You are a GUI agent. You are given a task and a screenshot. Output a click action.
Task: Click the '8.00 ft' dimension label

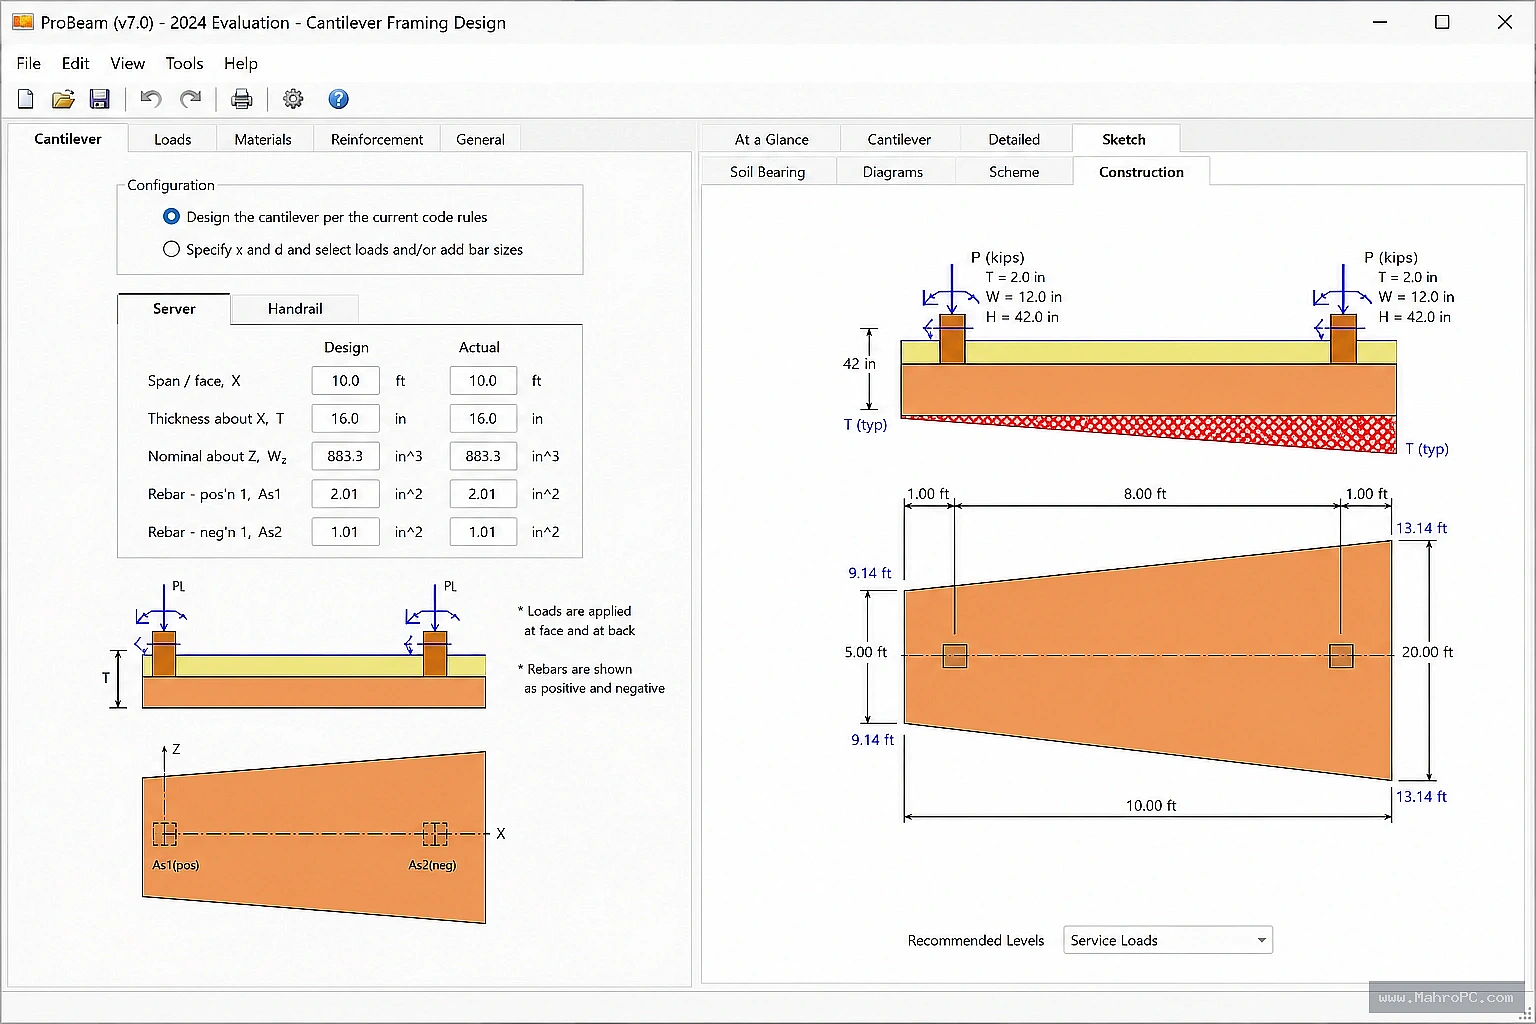[1145, 494]
